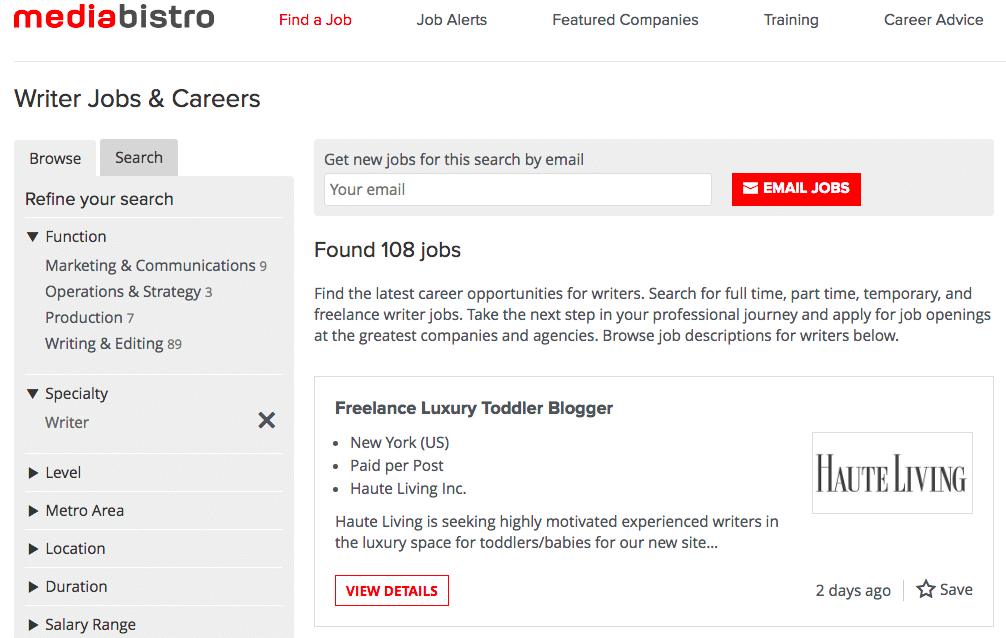The height and width of the screenshot is (638, 1006).
Task: Click the collapse triangle beside Function
Action: coord(31,236)
